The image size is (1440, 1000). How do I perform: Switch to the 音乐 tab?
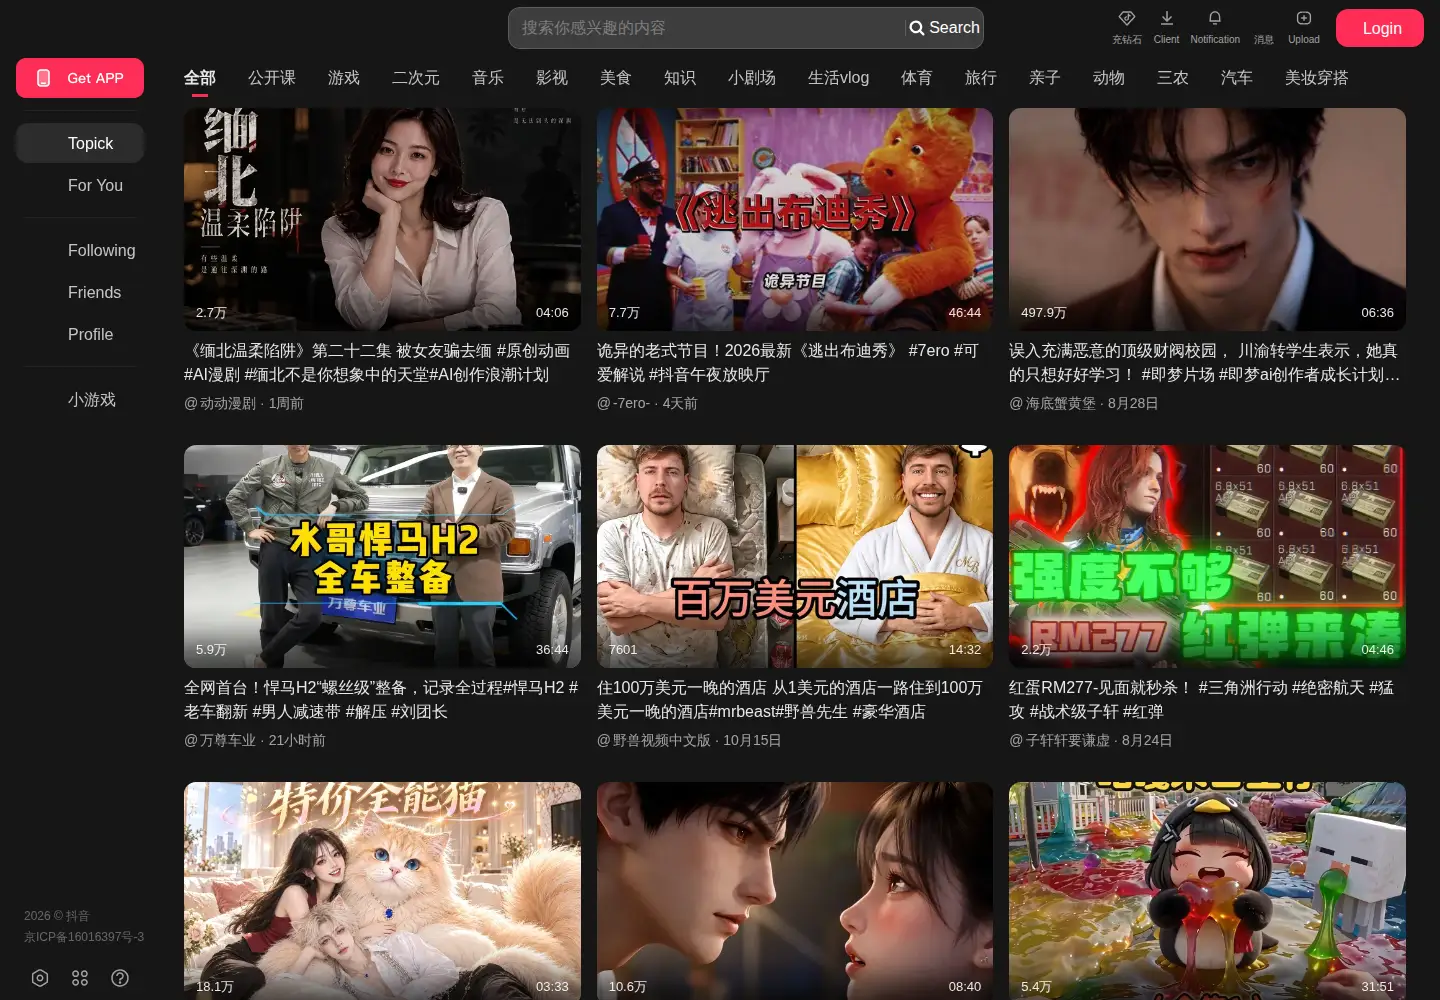[488, 78]
